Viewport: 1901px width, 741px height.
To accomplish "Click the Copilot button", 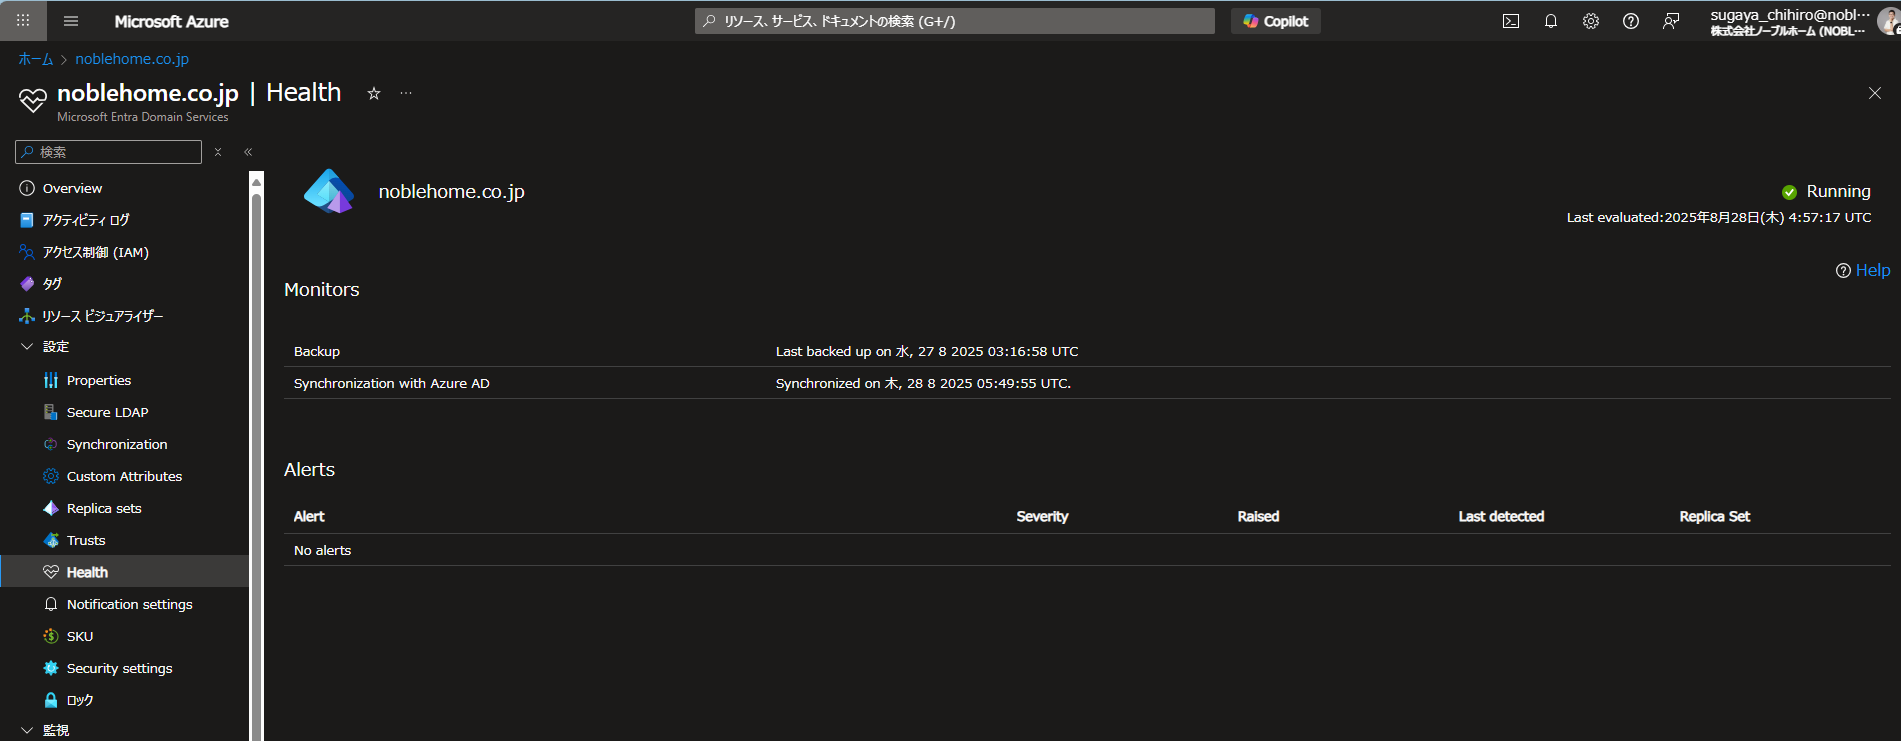I will point(1276,21).
